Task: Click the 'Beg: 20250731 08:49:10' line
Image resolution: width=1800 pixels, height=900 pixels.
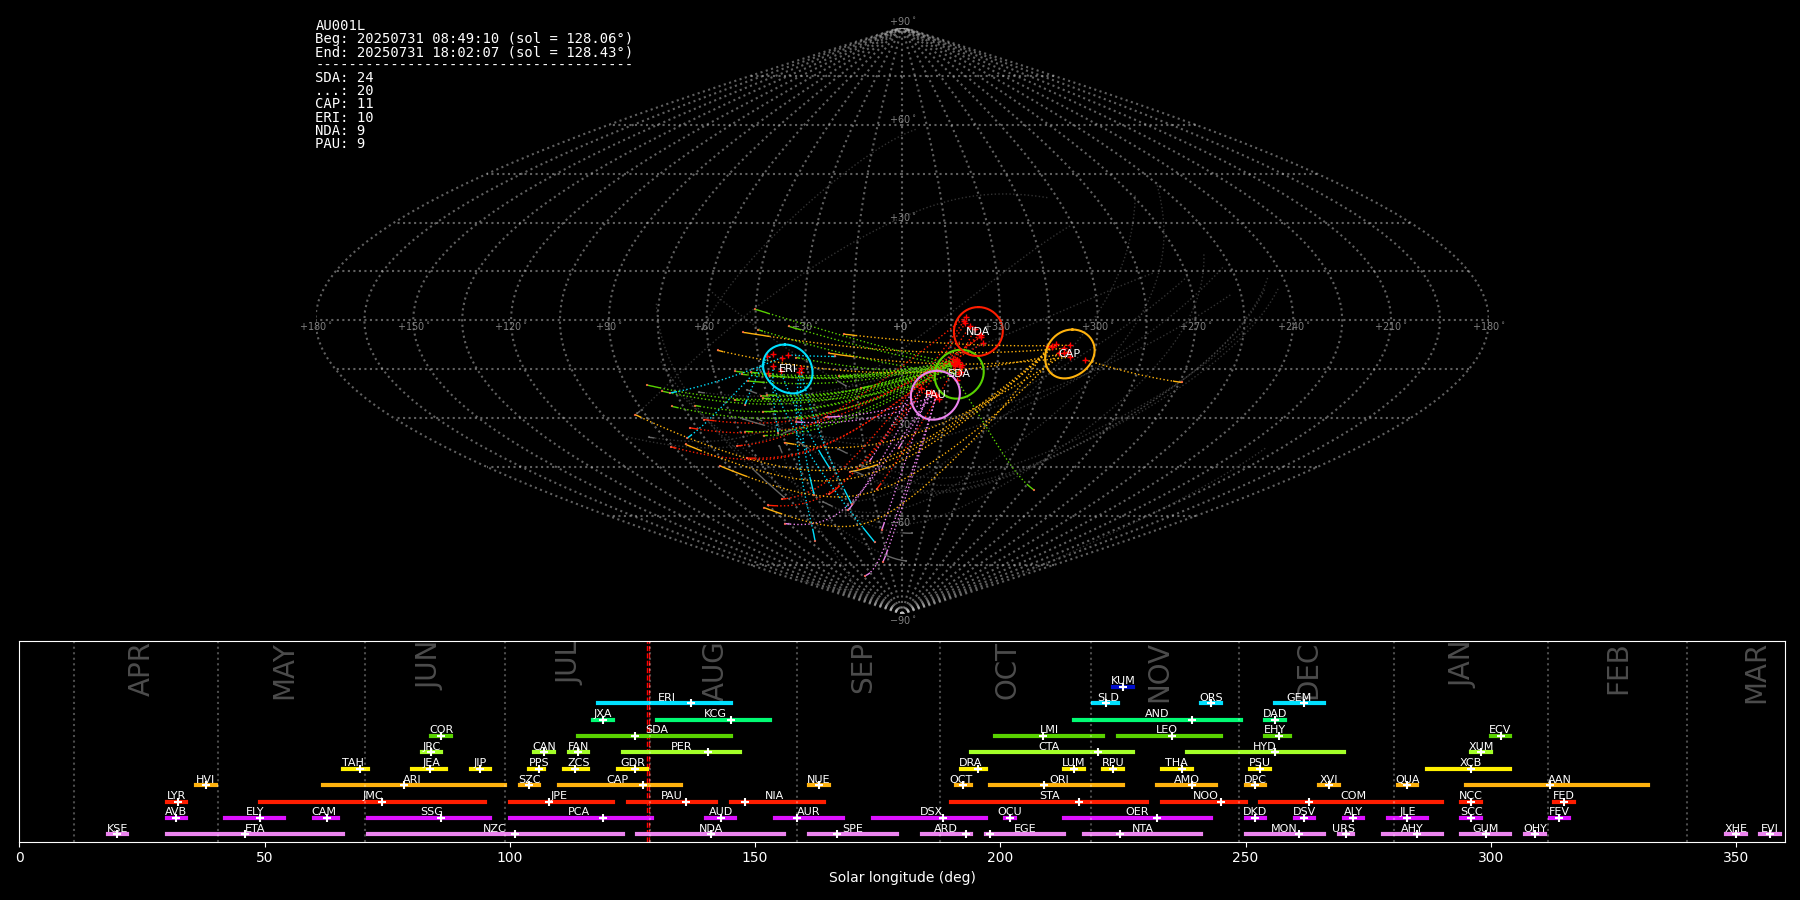Action: coord(474,39)
